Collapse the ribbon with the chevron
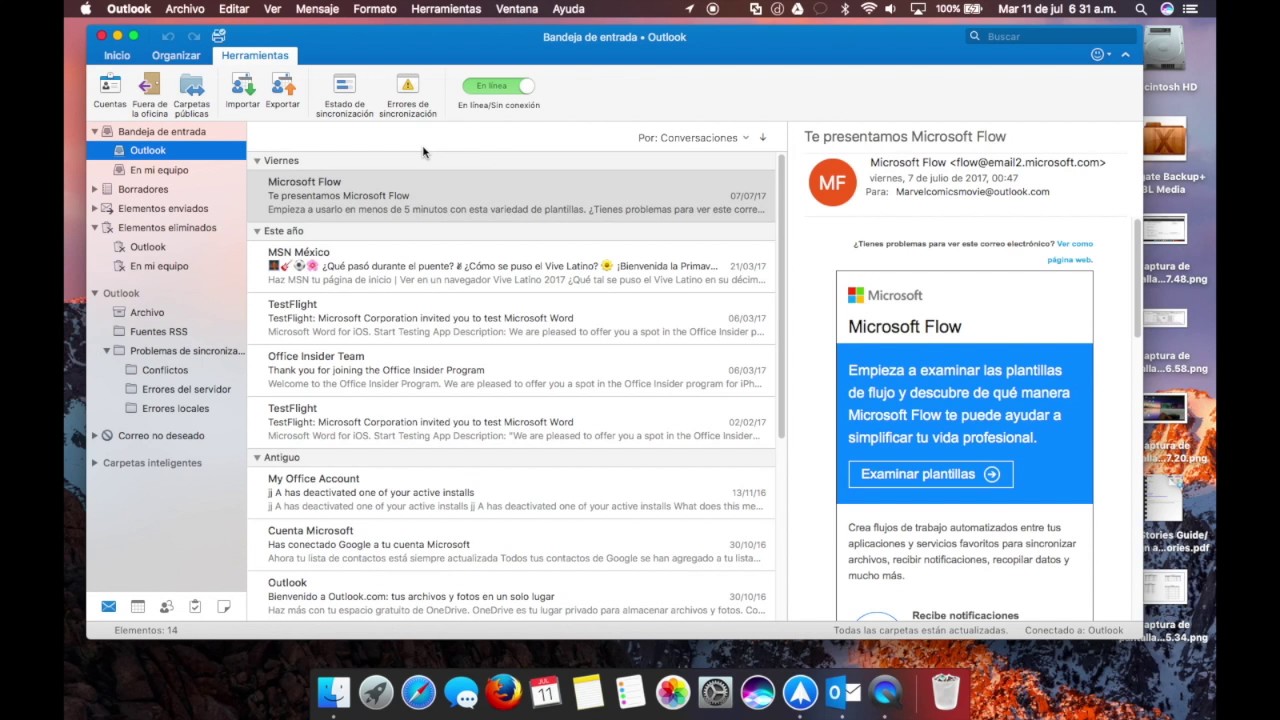The image size is (1280, 720). pos(1125,54)
